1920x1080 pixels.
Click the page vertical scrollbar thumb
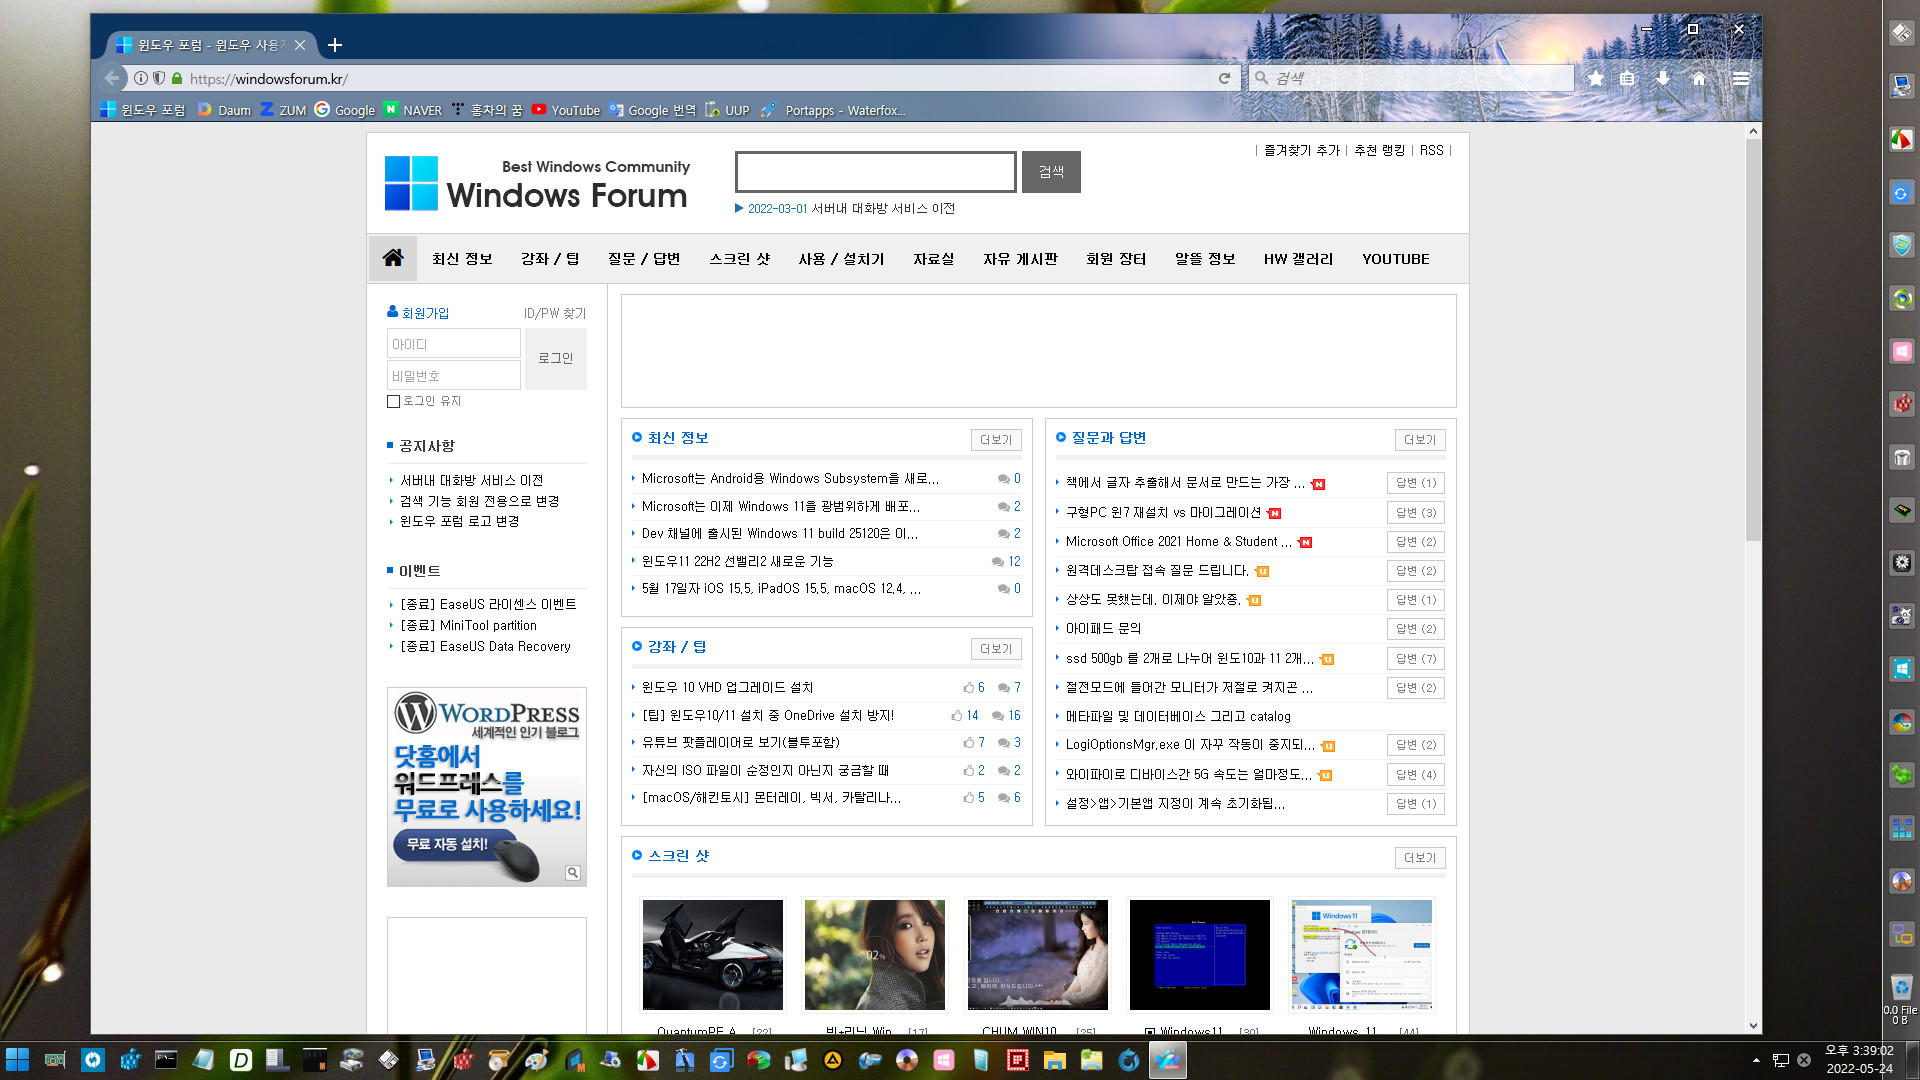pos(1753,340)
